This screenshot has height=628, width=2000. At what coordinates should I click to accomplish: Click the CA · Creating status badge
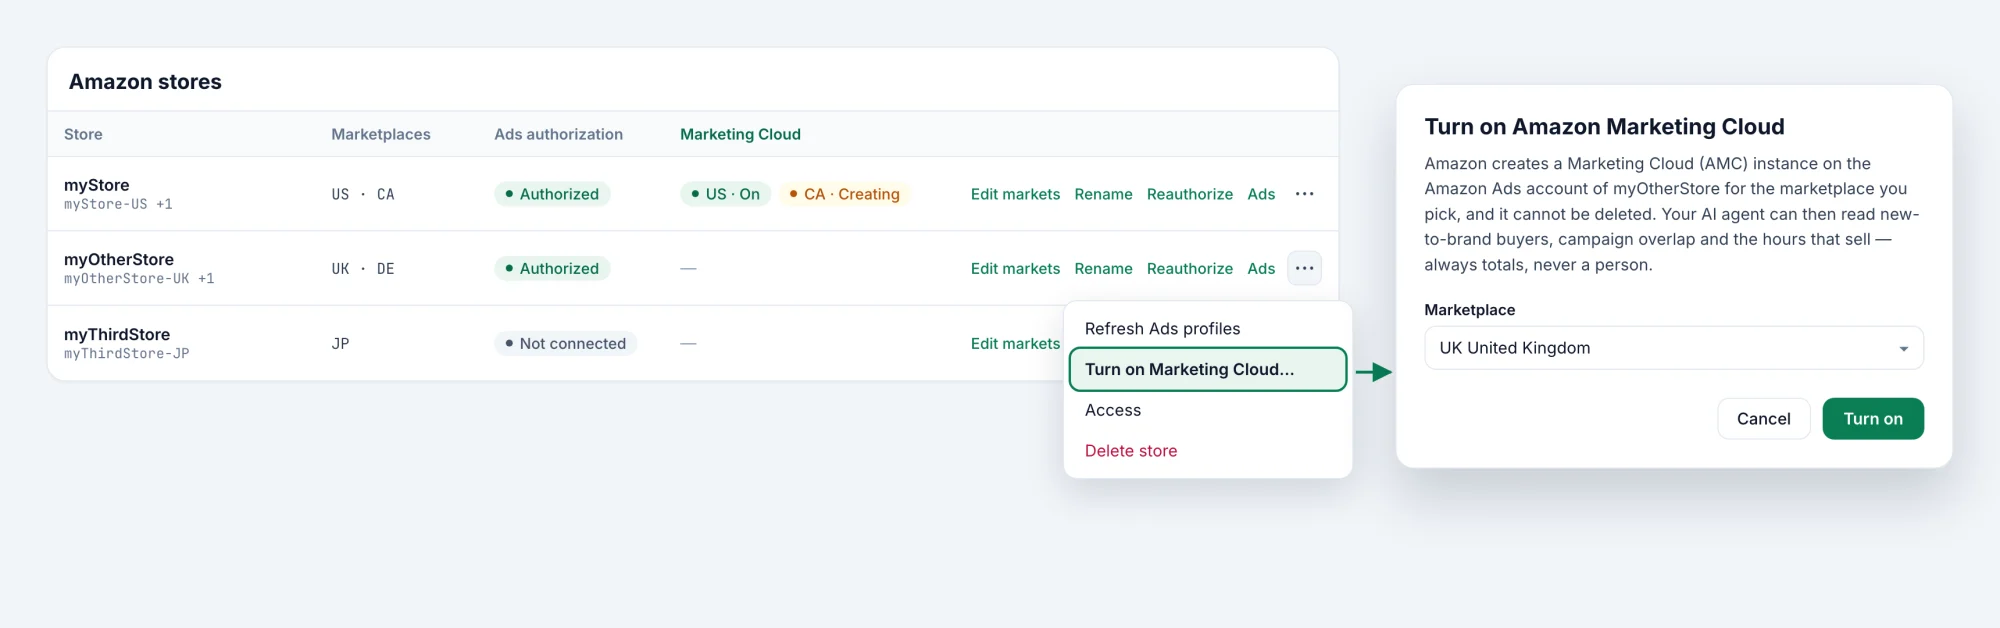tap(844, 194)
